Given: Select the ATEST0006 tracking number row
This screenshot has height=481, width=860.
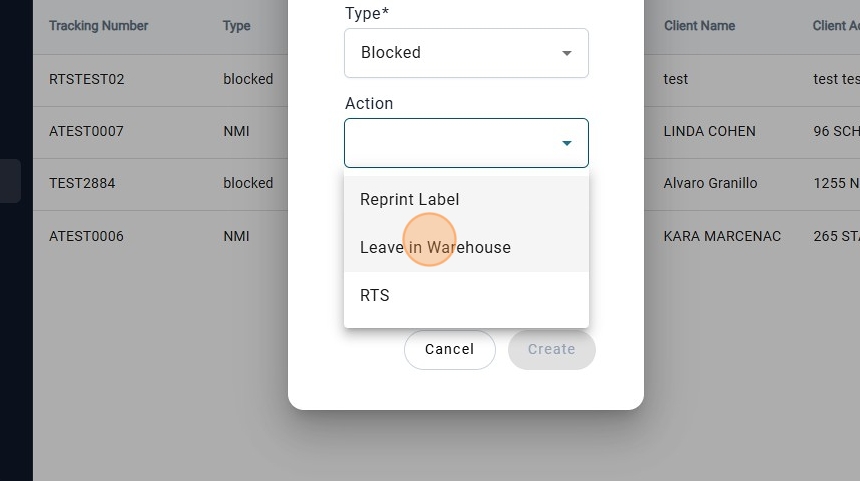Looking at the screenshot, I should coord(86,236).
